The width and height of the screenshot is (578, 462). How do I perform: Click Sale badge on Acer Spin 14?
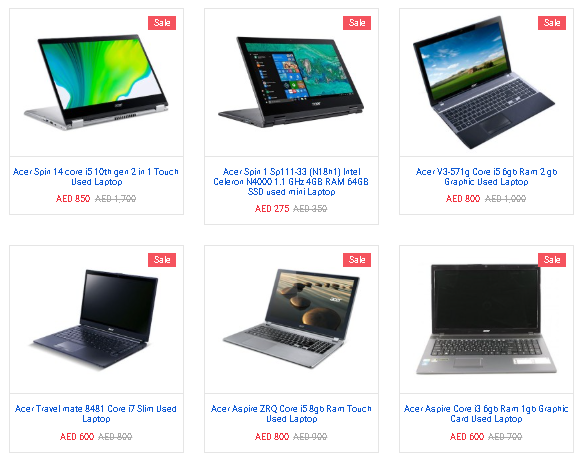(x=162, y=23)
